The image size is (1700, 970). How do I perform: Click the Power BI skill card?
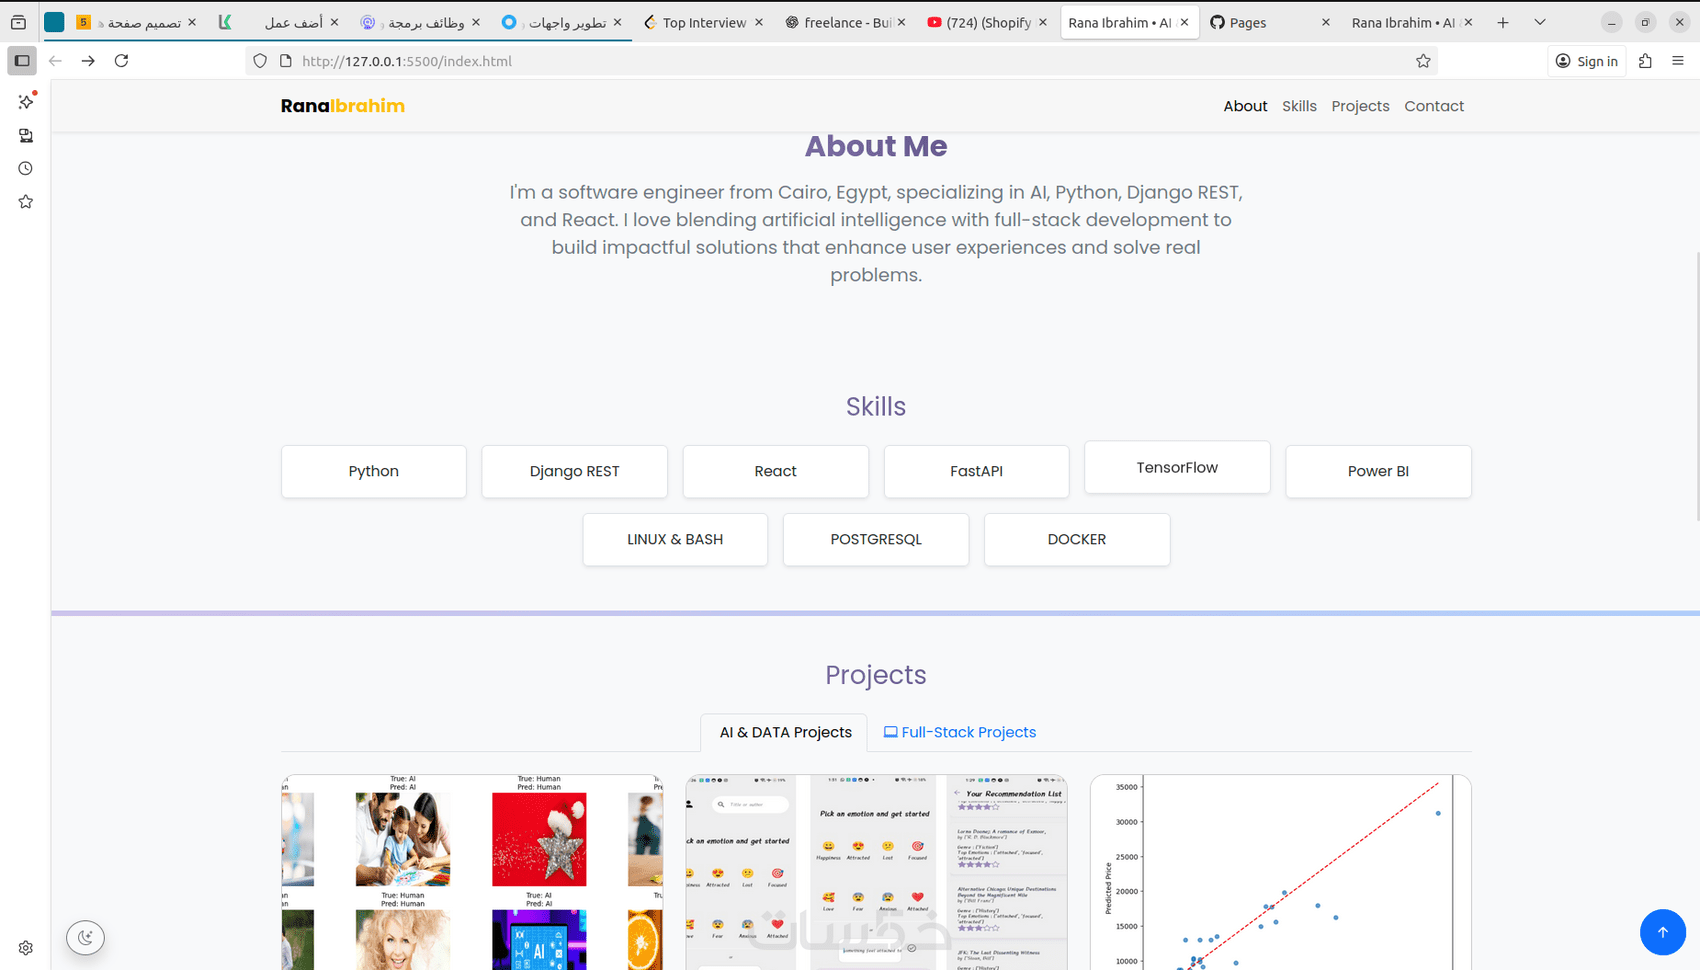pos(1378,471)
